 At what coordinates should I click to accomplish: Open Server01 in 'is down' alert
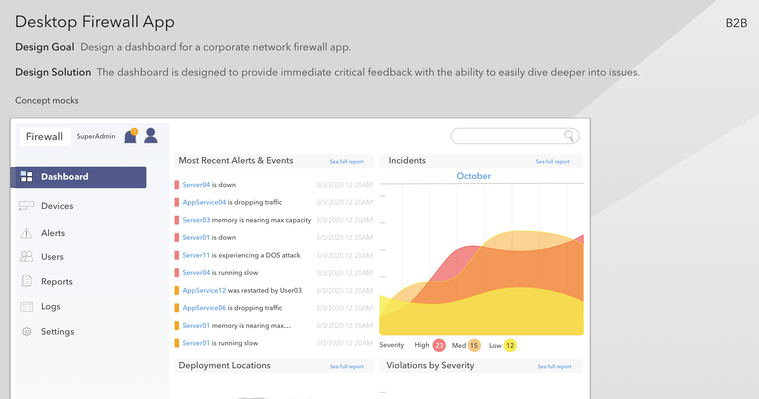[196, 237]
